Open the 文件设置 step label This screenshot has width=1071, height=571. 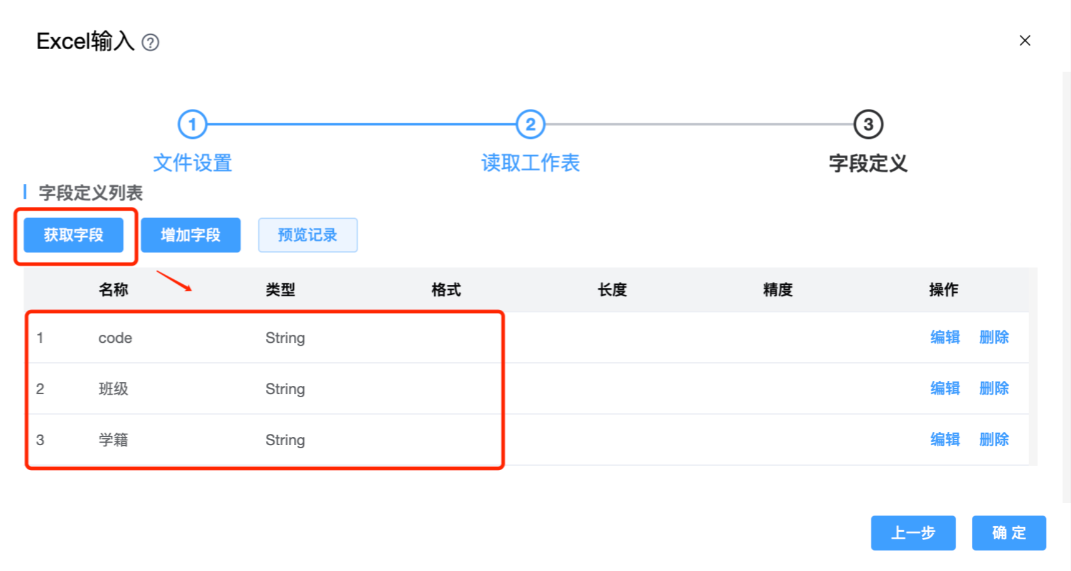(x=192, y=163)
